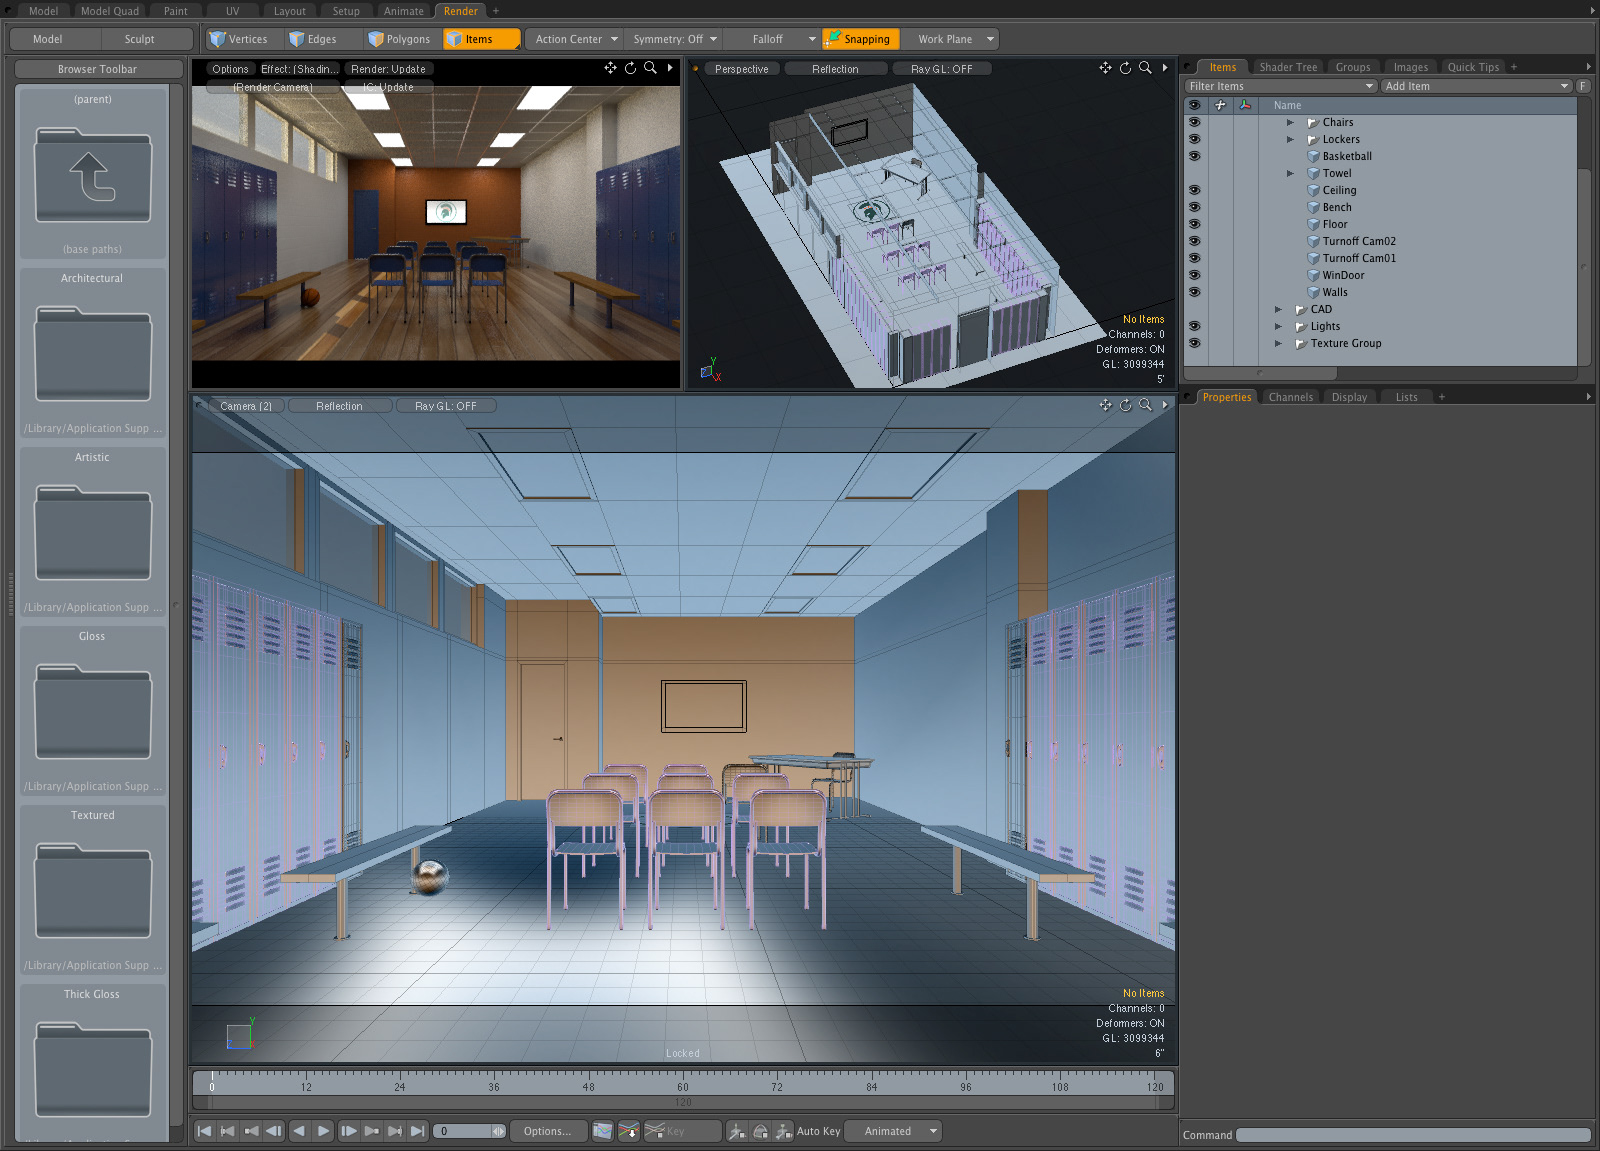The height and width of the screenshot is (1151, 1600).
Task: Expand the Lights group
Action: click(x=1278, y=326)
